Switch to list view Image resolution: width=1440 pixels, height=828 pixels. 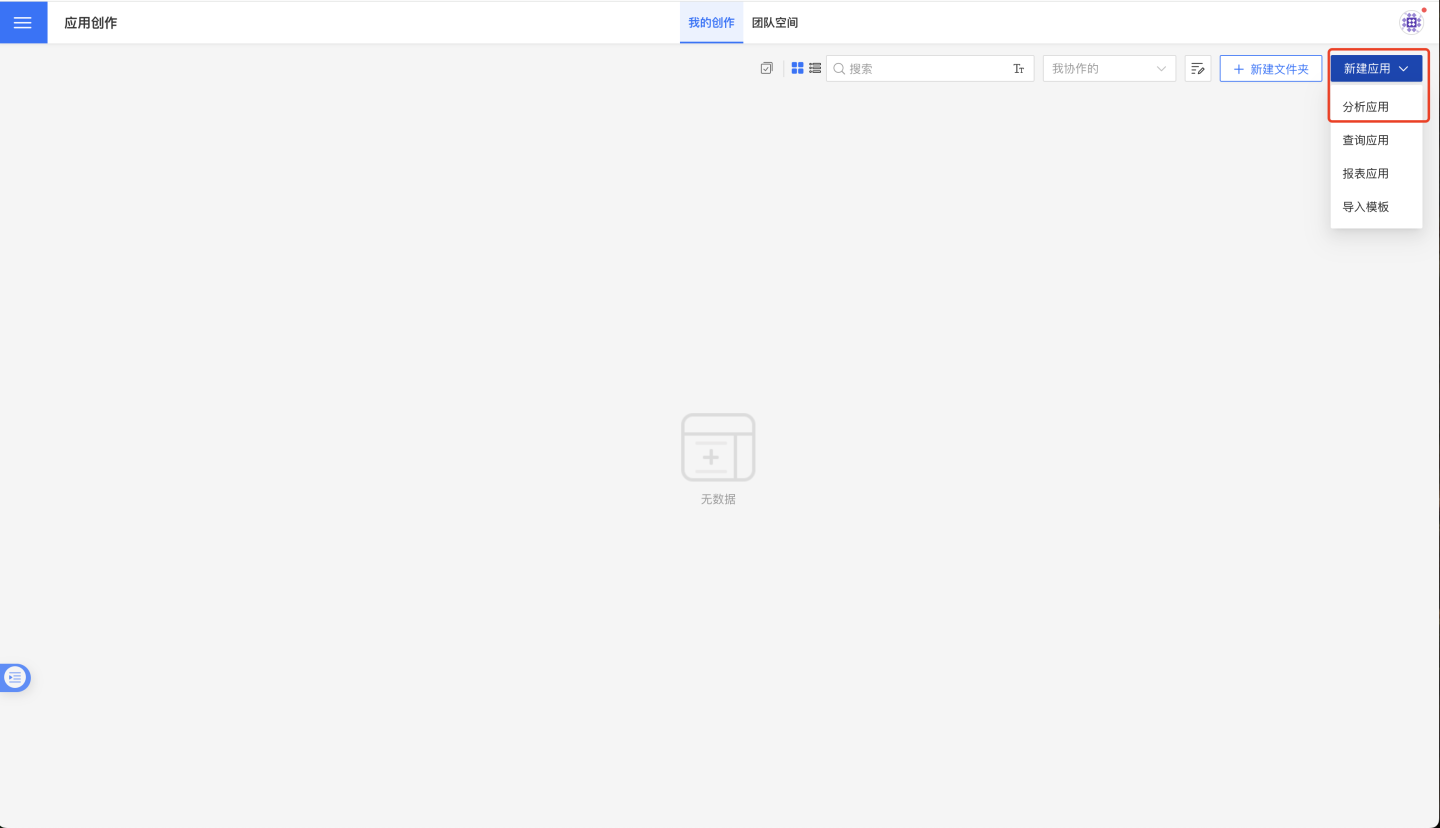click(x=815, y=68)
